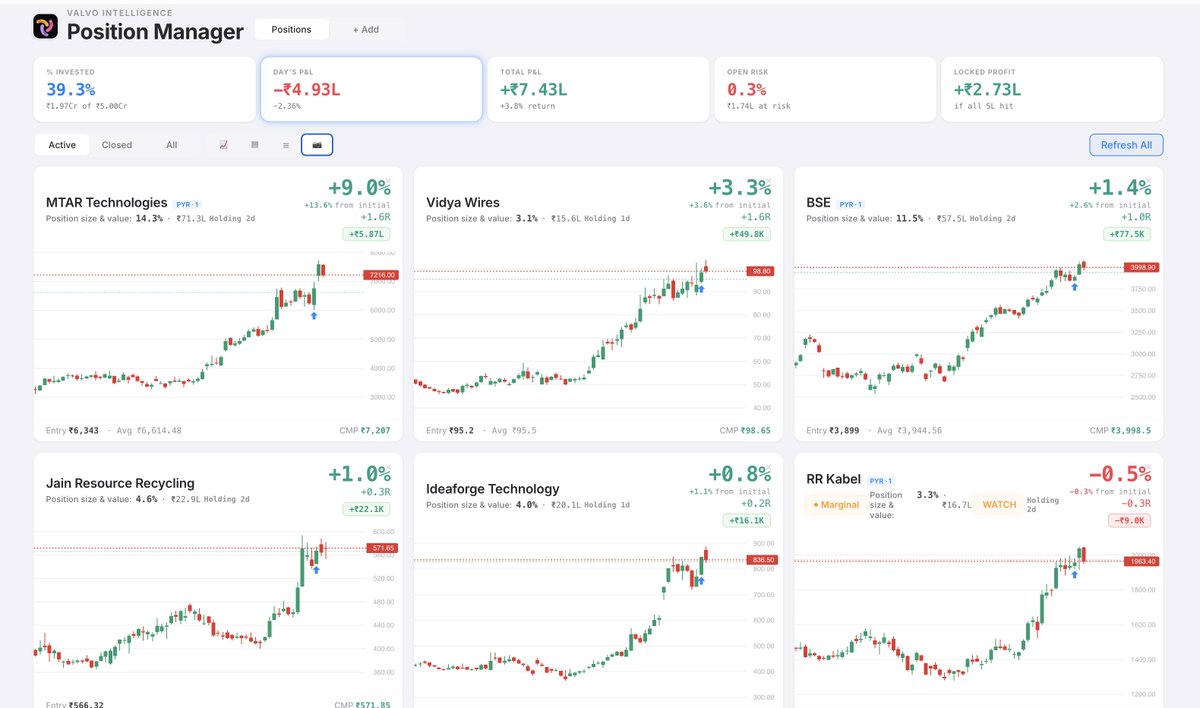Click the RR Kabel stock name

pyautogui.click(x=833, y=479)
